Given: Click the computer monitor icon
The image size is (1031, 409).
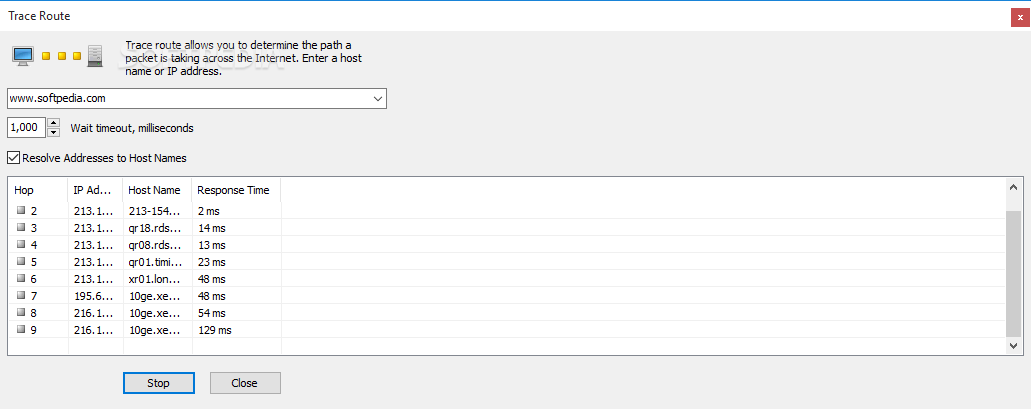Looking at the screenshot, I should click(x=24, y=55).
